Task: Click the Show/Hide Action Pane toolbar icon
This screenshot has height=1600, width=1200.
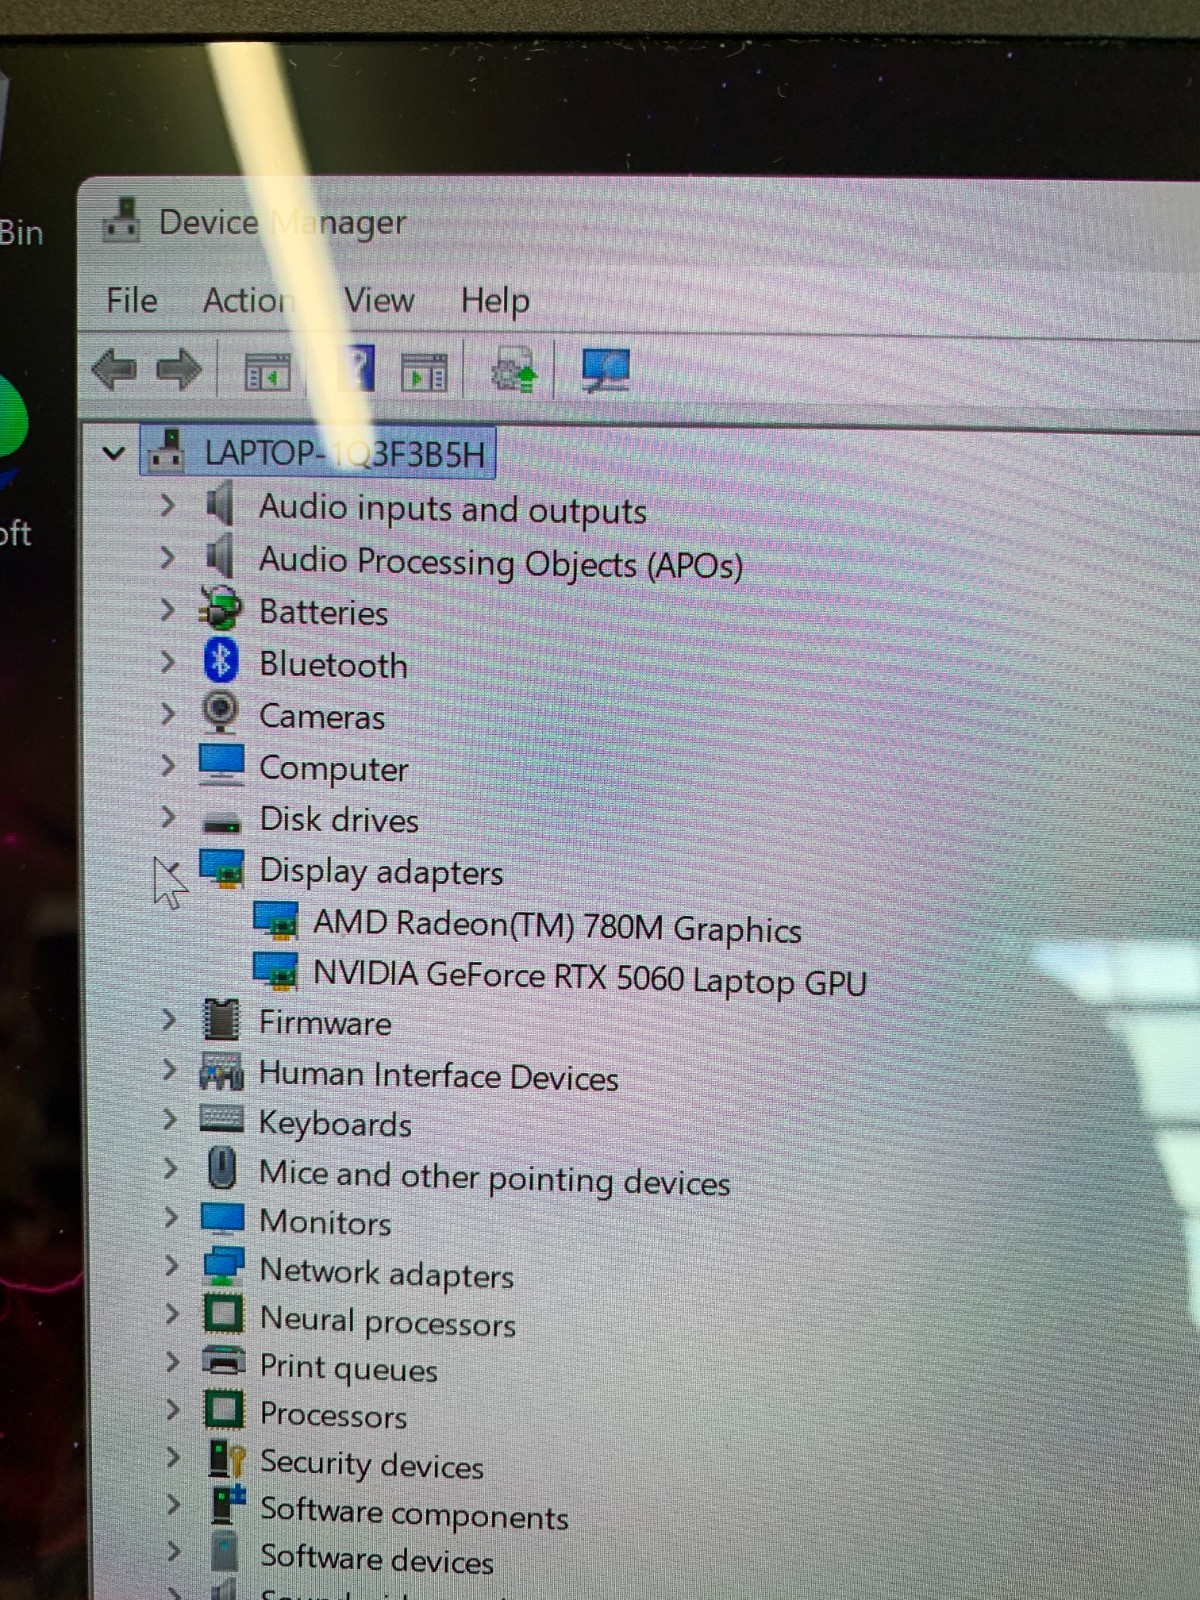Action: tap(425, 372)
